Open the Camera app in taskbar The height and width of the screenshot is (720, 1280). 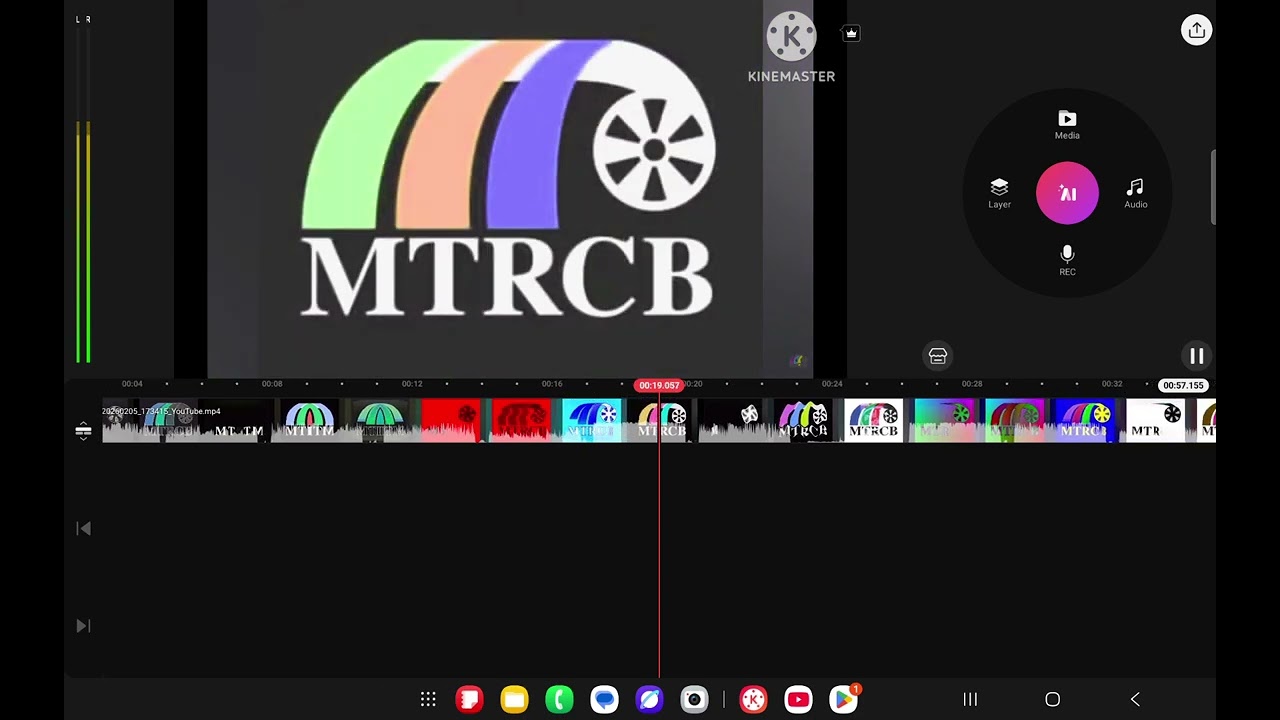[694, 699]
